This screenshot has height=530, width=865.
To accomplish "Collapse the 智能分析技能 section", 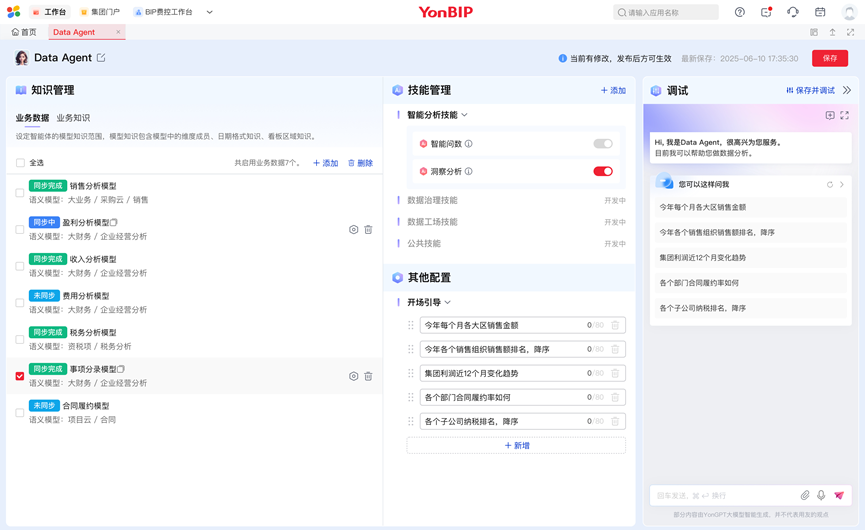I will [x=464, y=115].
